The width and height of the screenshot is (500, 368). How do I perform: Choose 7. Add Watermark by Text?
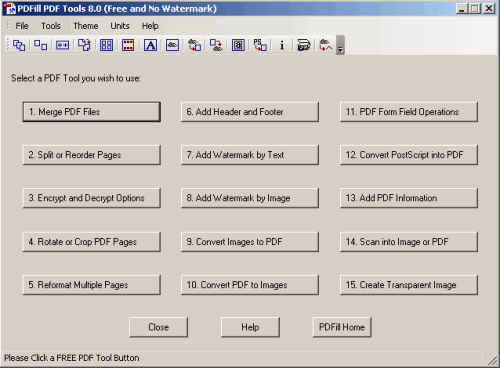[x=250, y=155]
